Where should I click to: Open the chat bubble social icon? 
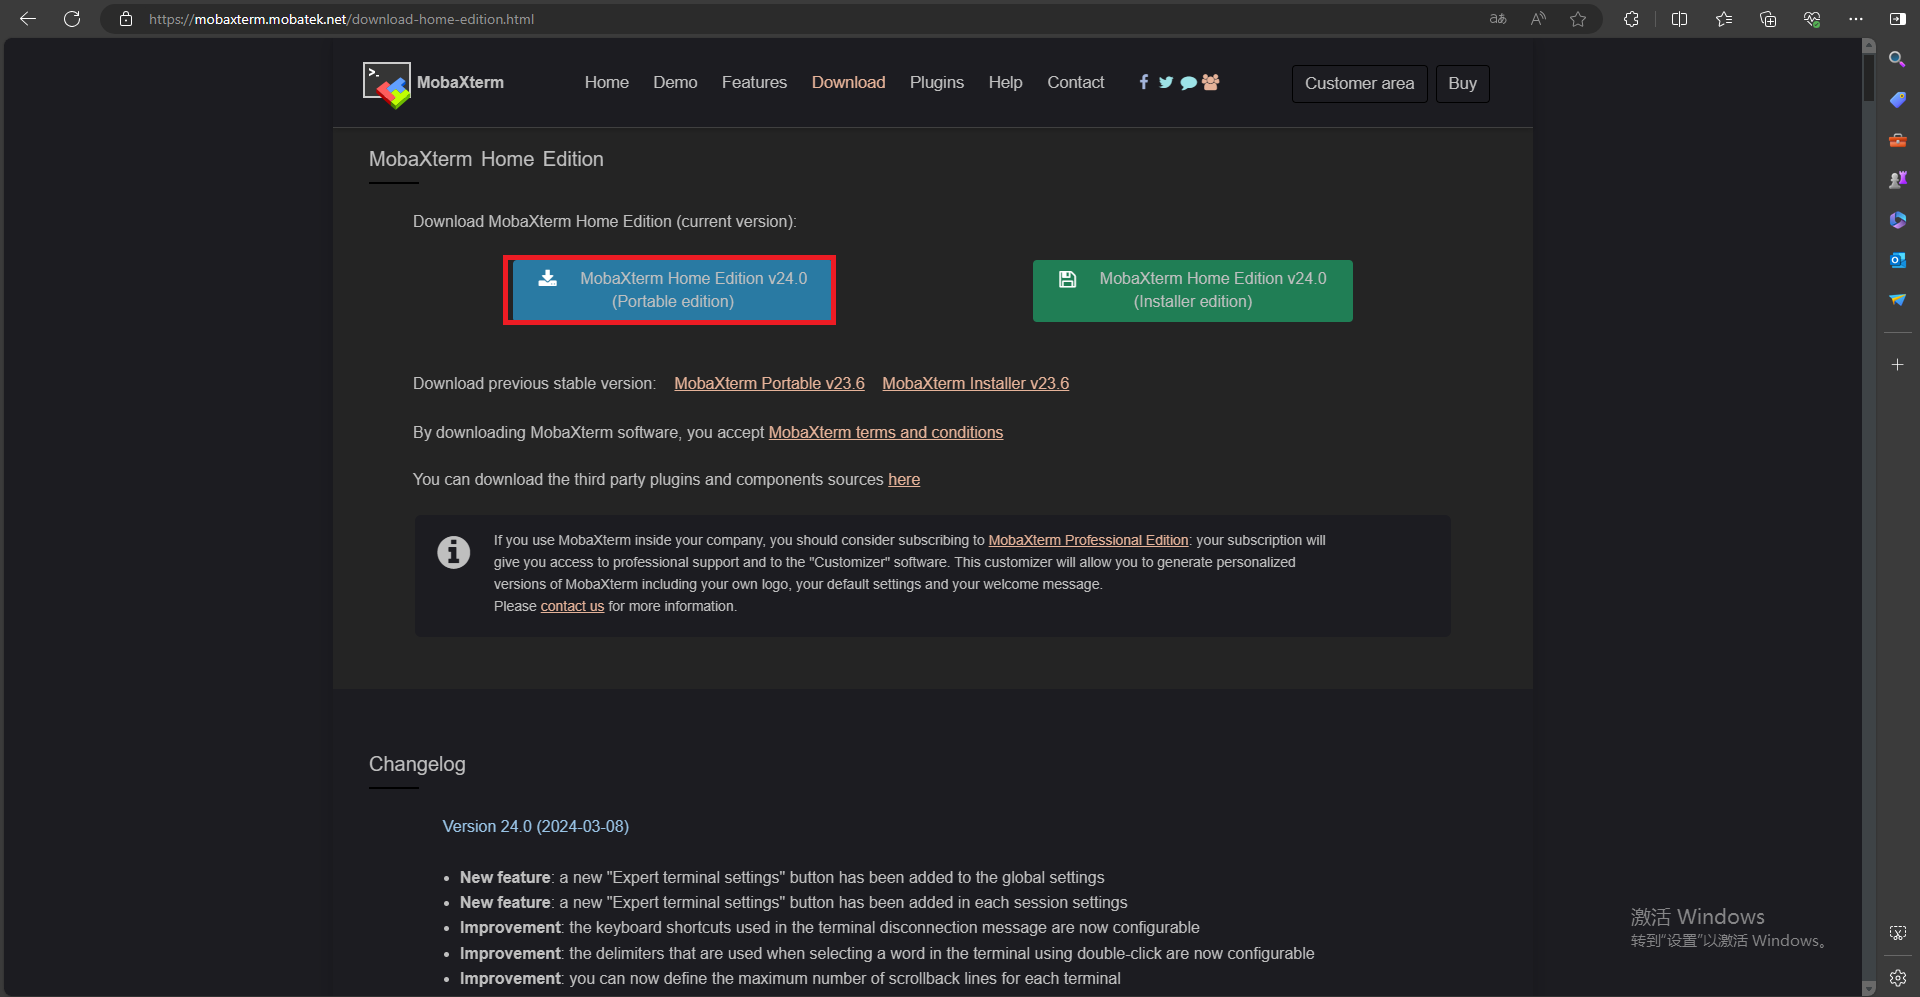coord(1188,83)
